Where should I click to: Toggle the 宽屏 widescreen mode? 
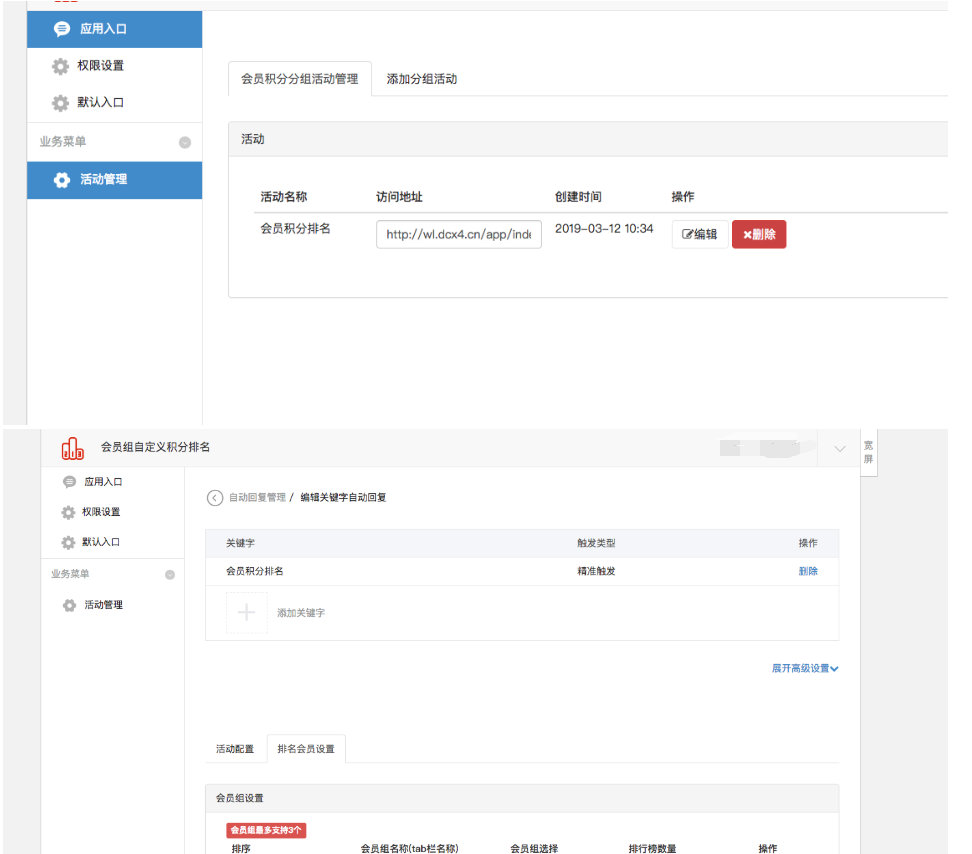click(867, 452)
